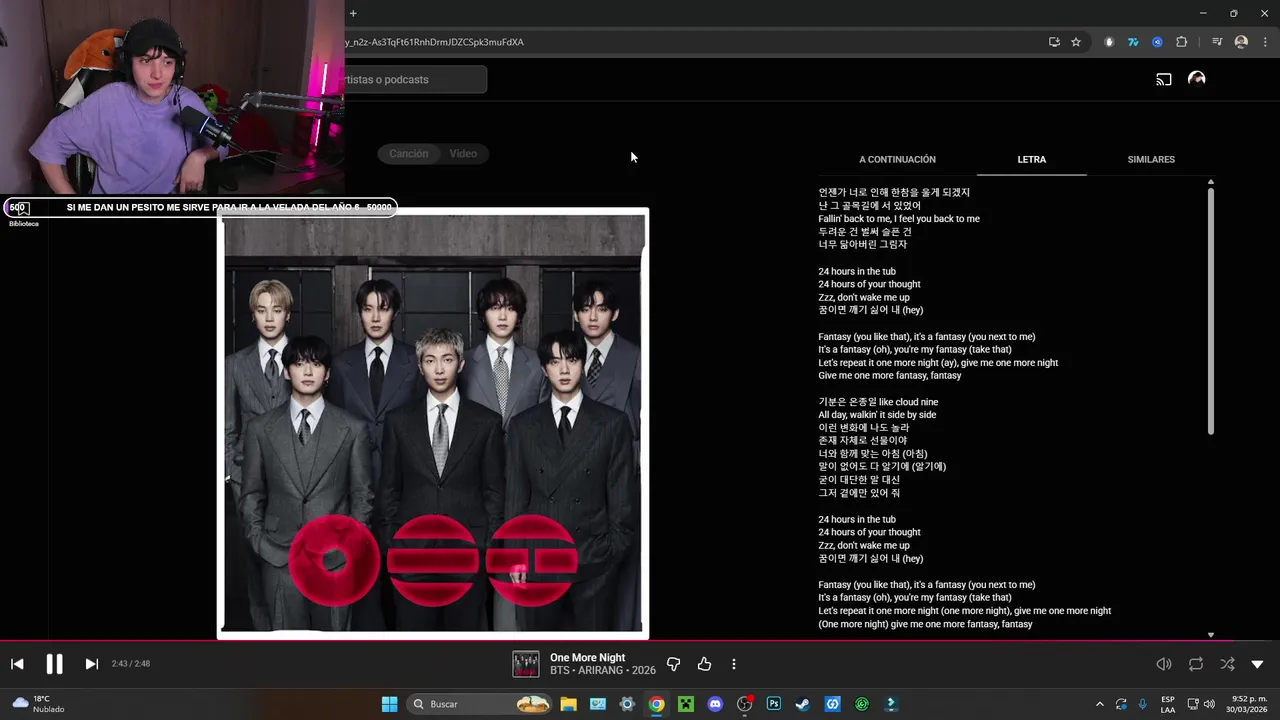The height and width of the screenshot is (720, 1280).
Task: Click lyric "All day, walkin' it side by side"
Action: pyautogui.click(x=877, y=414)
